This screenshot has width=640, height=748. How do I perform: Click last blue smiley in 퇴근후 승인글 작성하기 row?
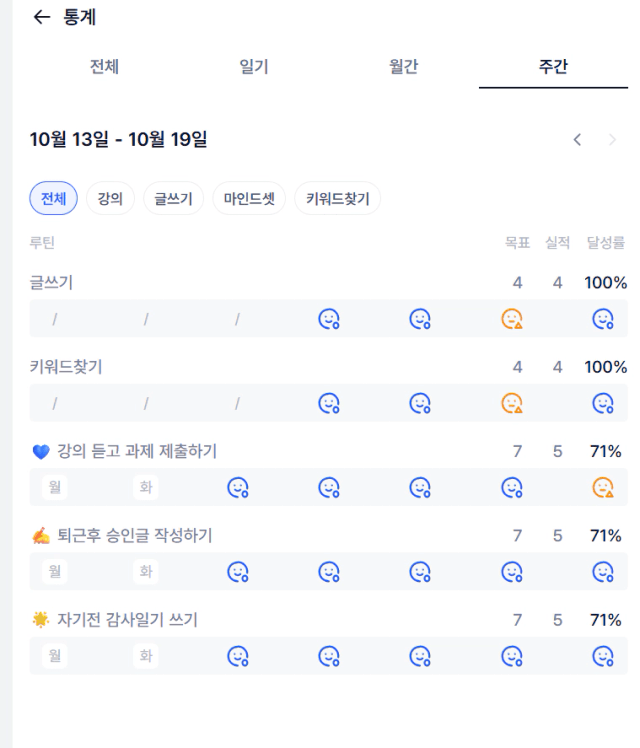point(603,572)
